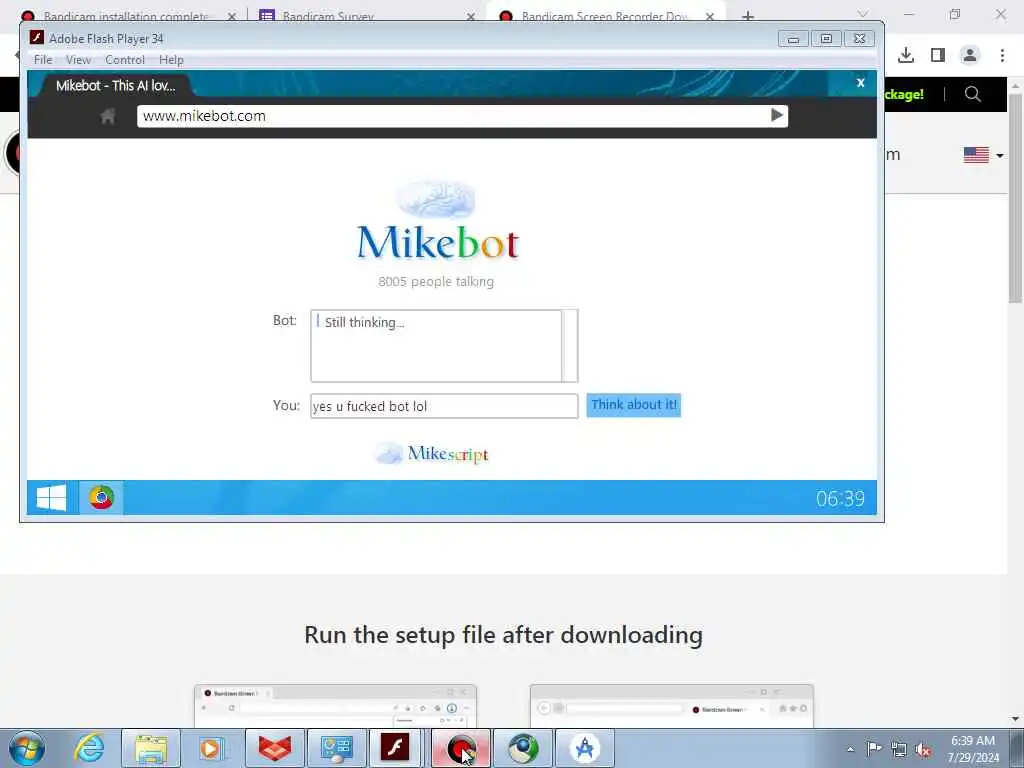
Task: Open the View menu in Flash Player
Action: 78,59
